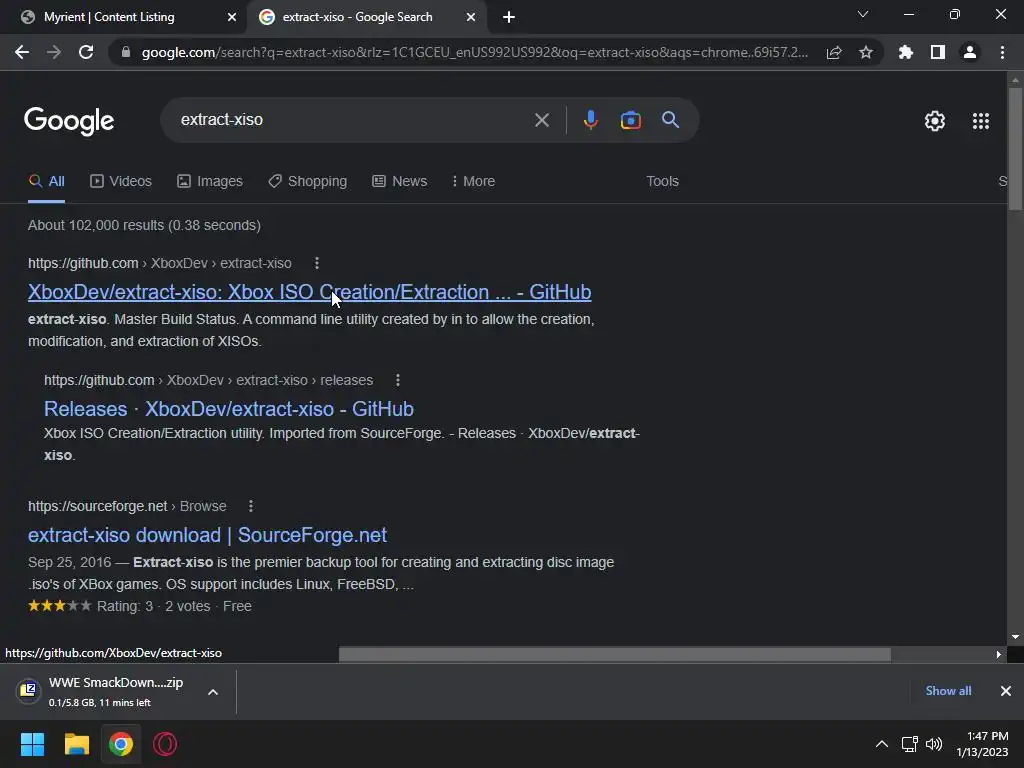Switch to Videos results
1024x768 pixels.
pos(121,182)
